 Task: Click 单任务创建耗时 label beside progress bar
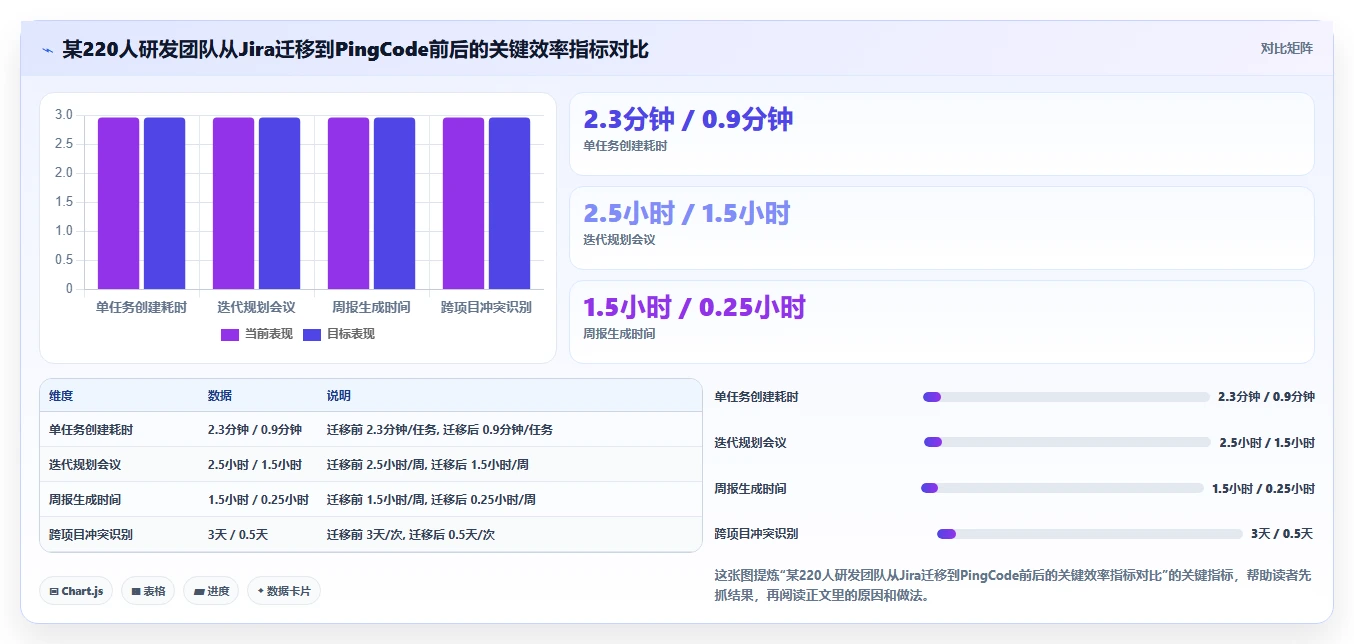pos(756,397)
